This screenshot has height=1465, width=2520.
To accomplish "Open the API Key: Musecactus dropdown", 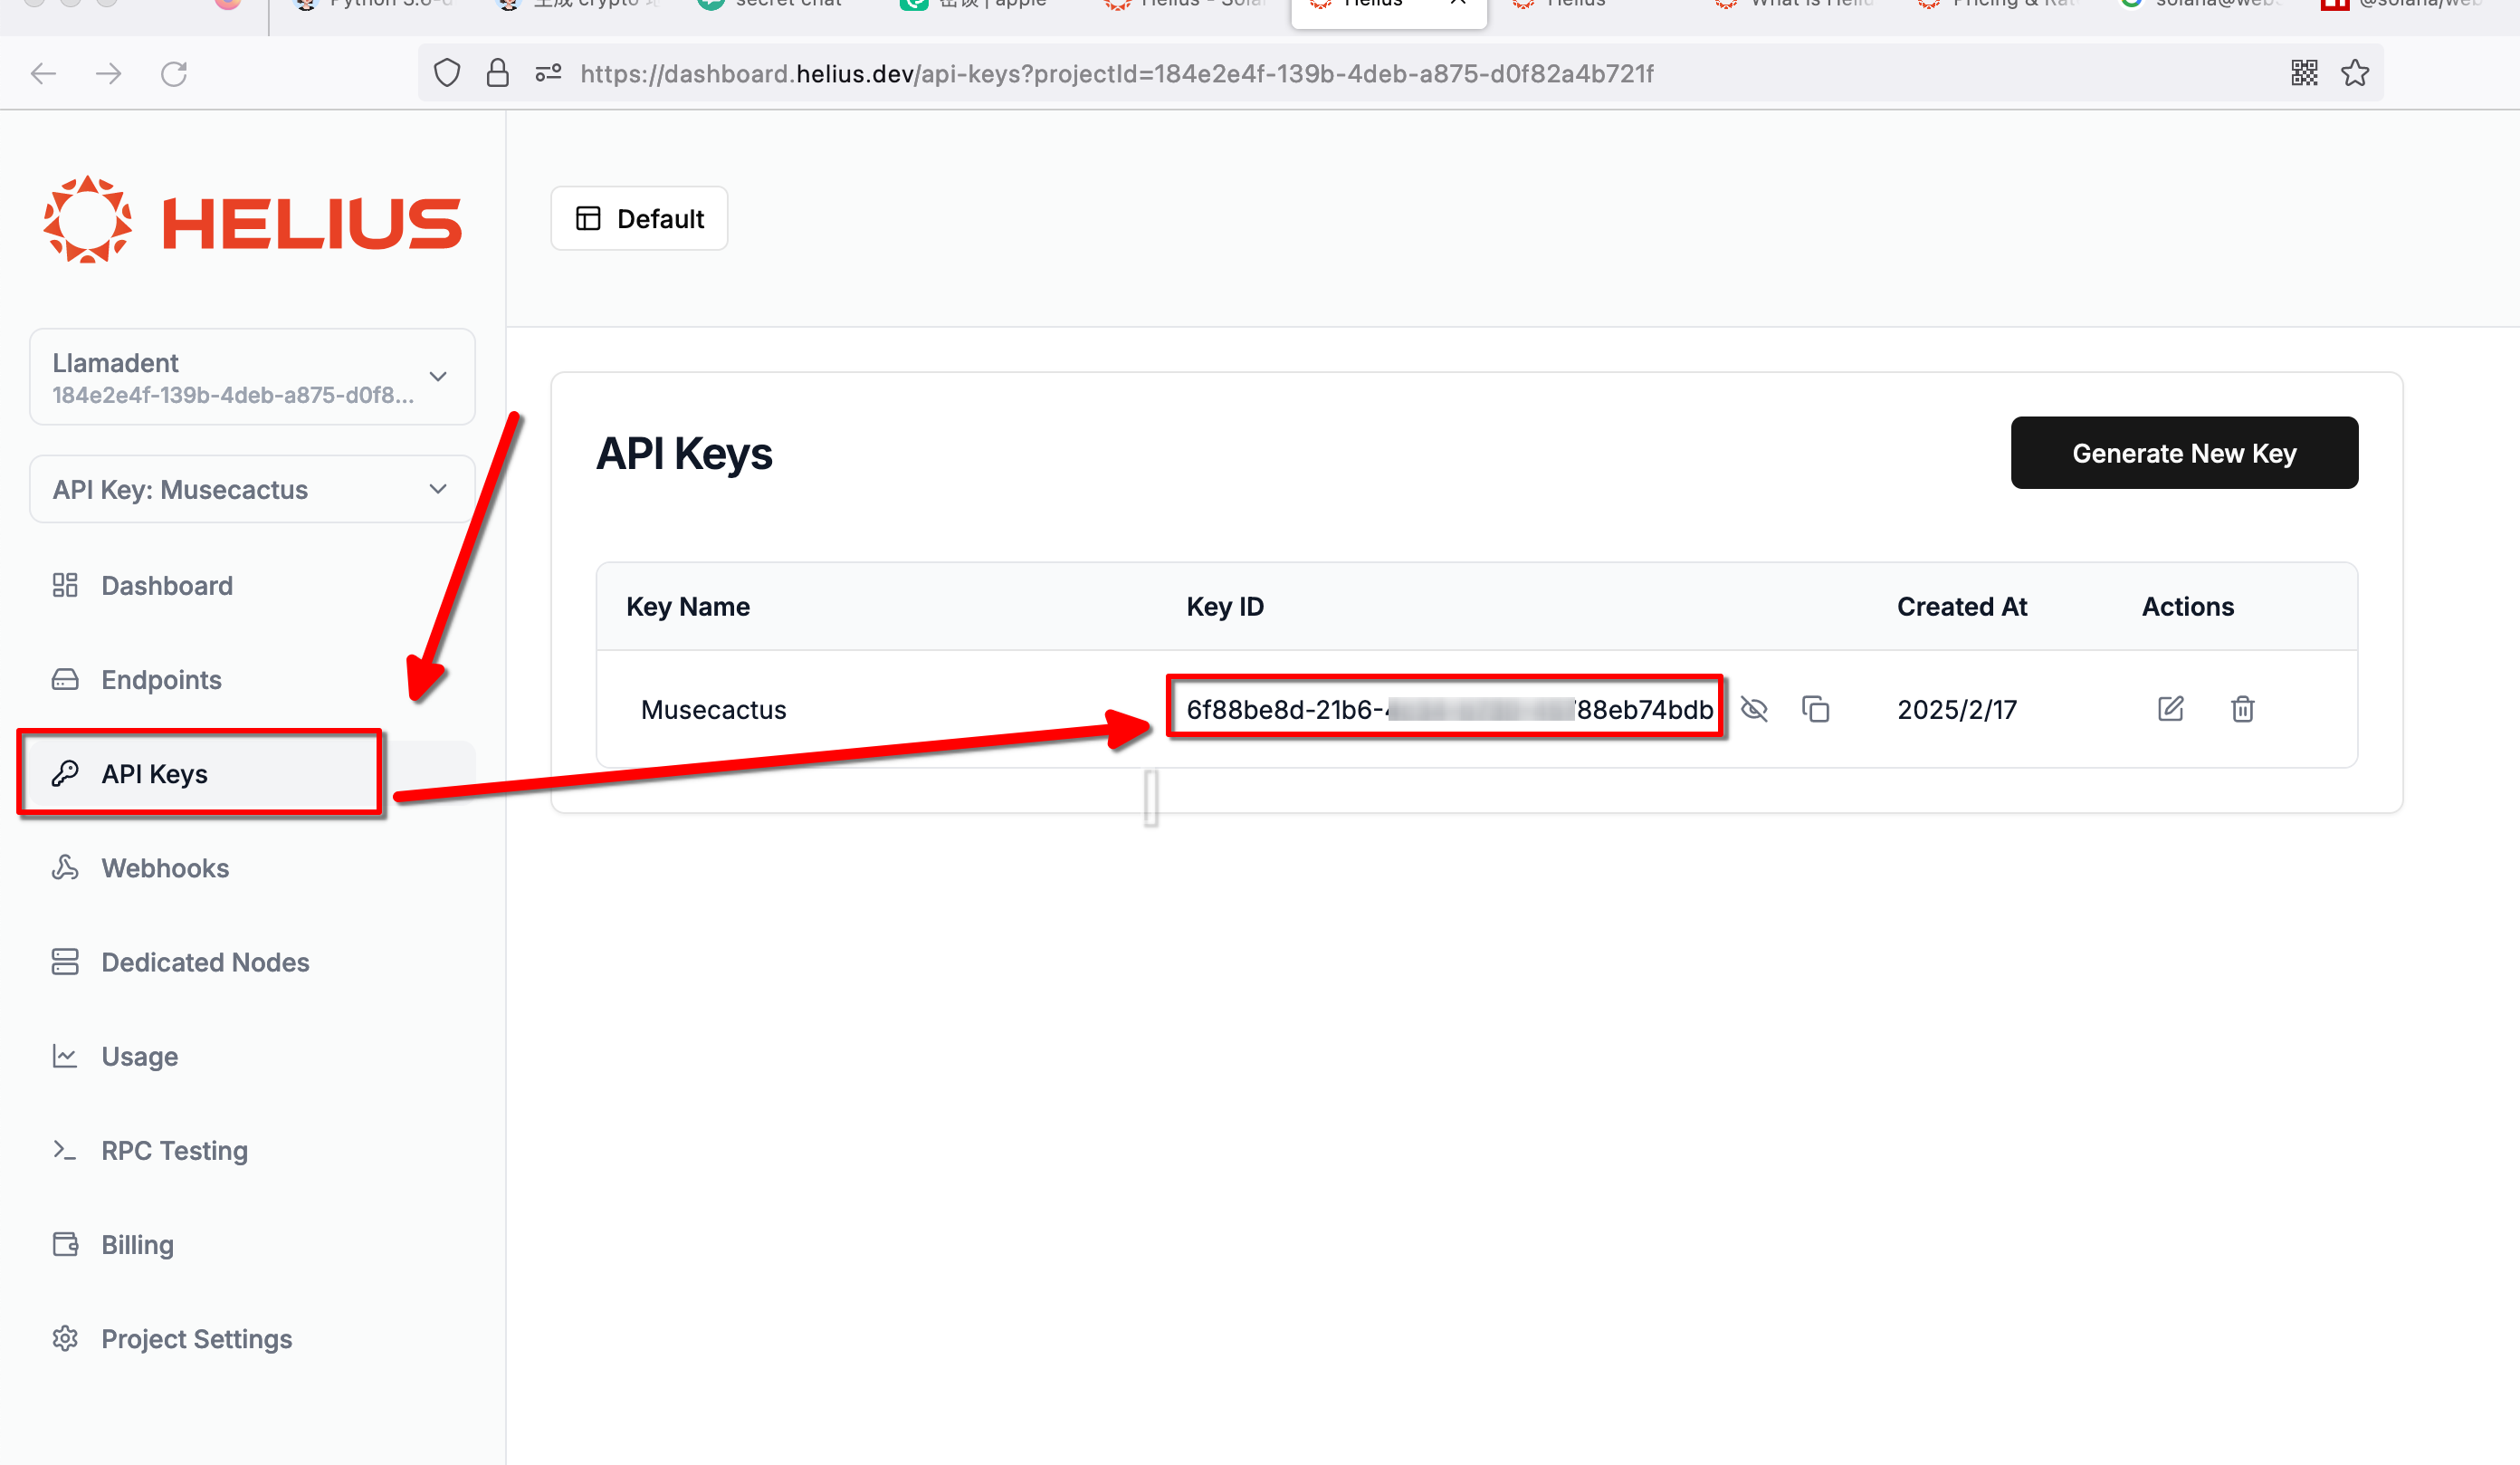I will pos(252,489).
